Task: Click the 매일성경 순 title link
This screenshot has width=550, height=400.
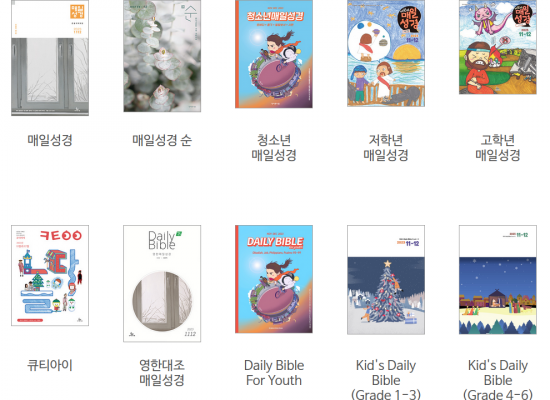Action: tap(162, 140)
